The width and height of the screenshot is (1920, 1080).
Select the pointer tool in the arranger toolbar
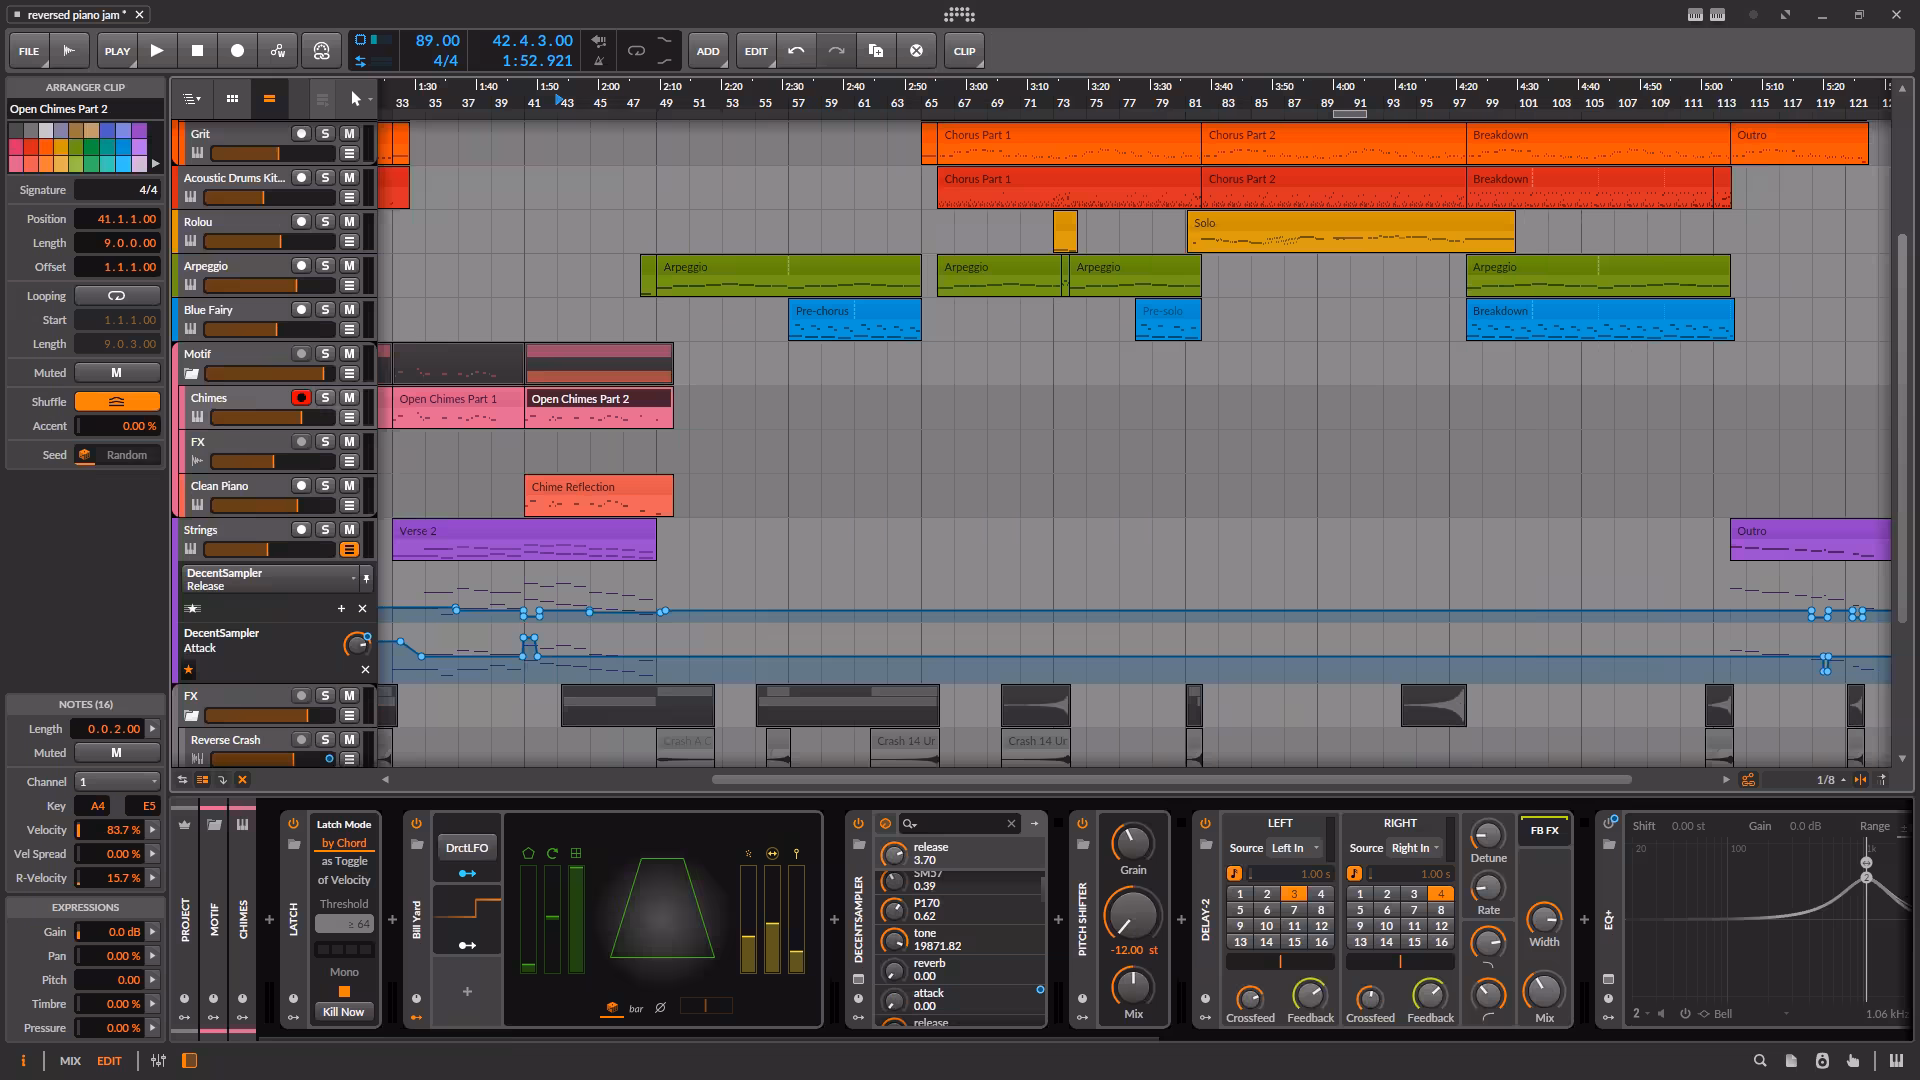[x=356, y=98]
